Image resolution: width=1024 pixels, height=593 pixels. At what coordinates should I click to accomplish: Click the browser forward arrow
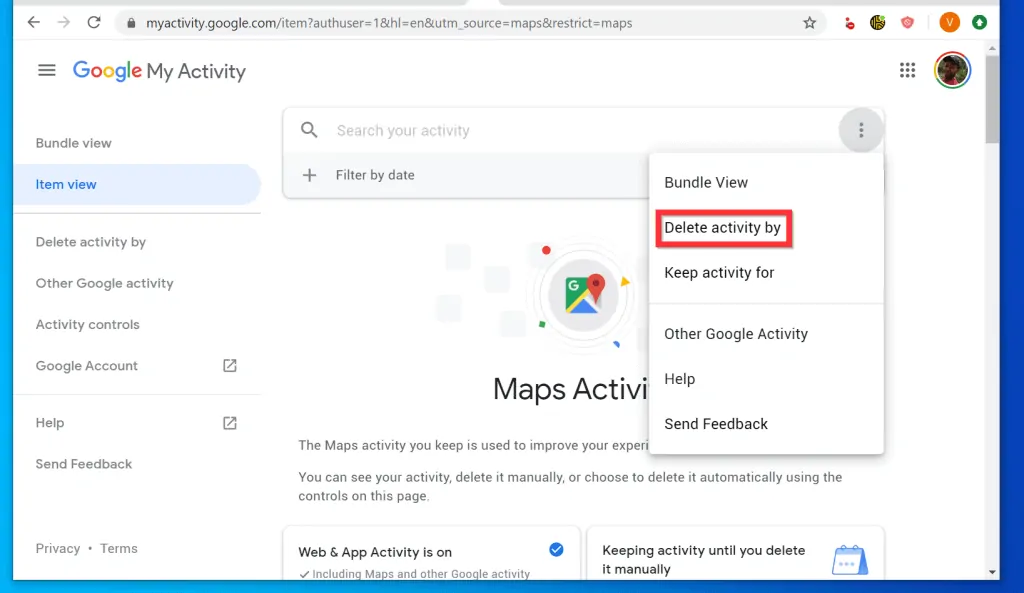[63, 23]
